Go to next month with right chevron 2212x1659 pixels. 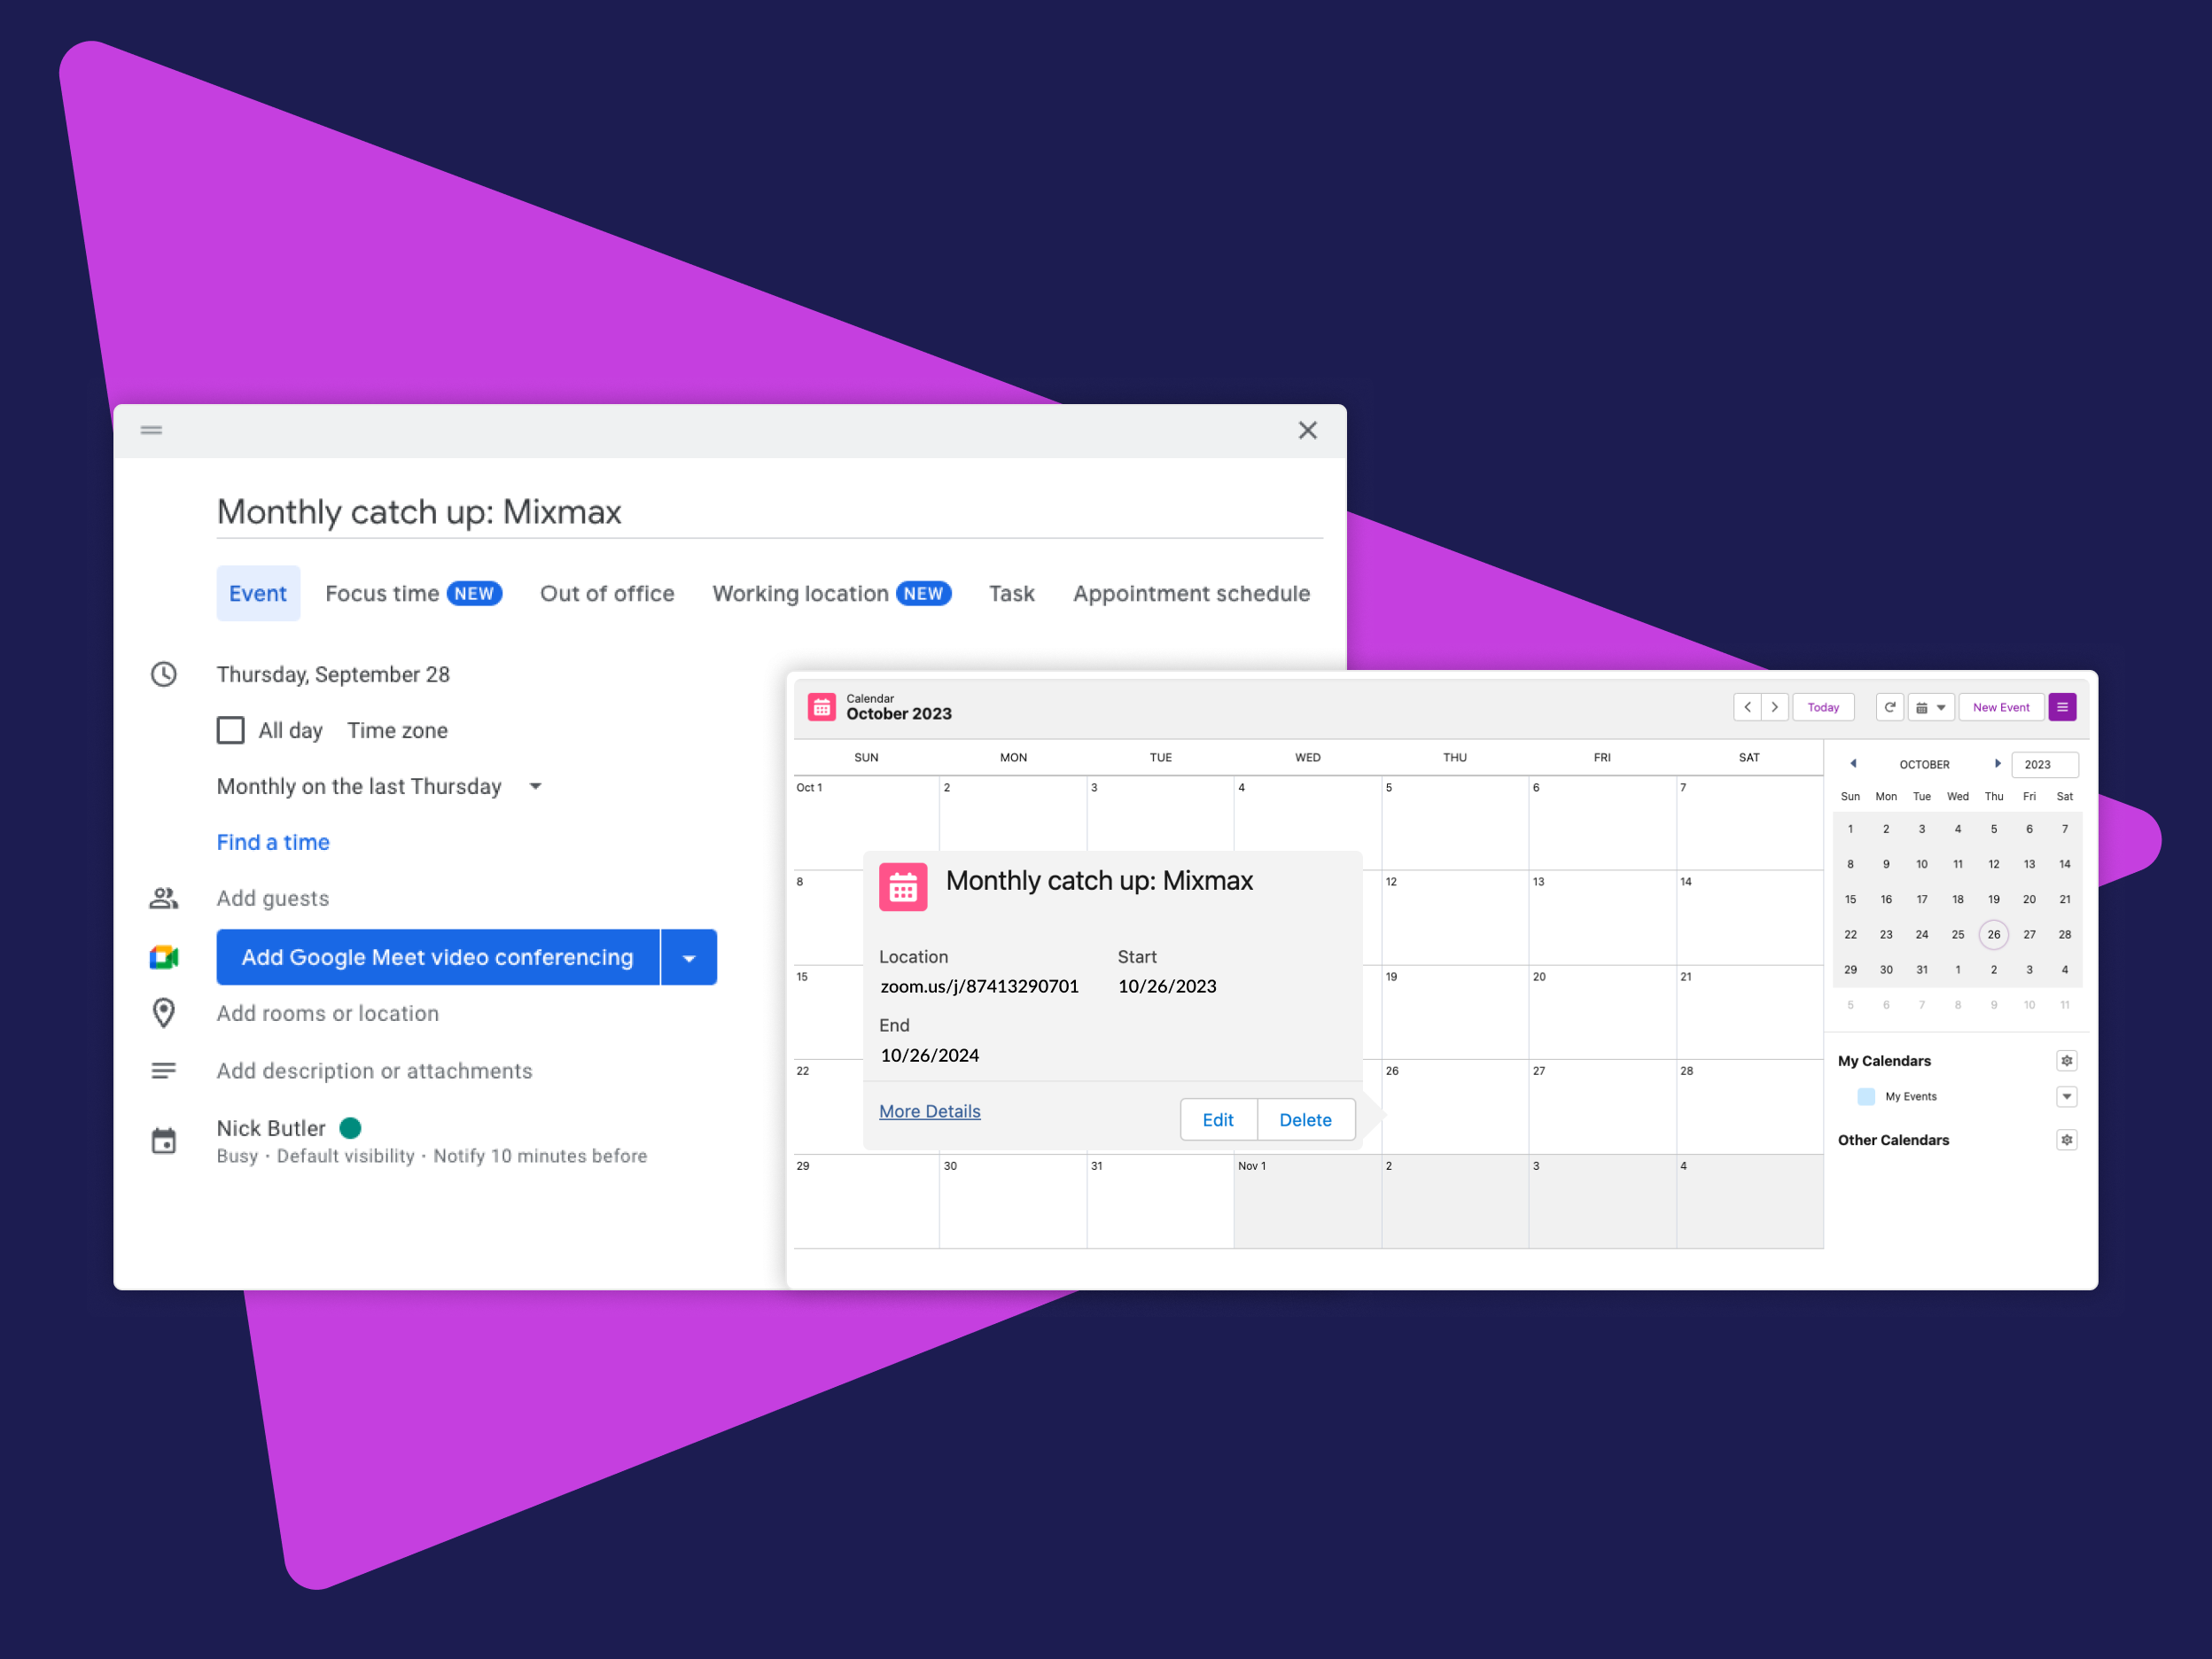(x=1775, y=707)
